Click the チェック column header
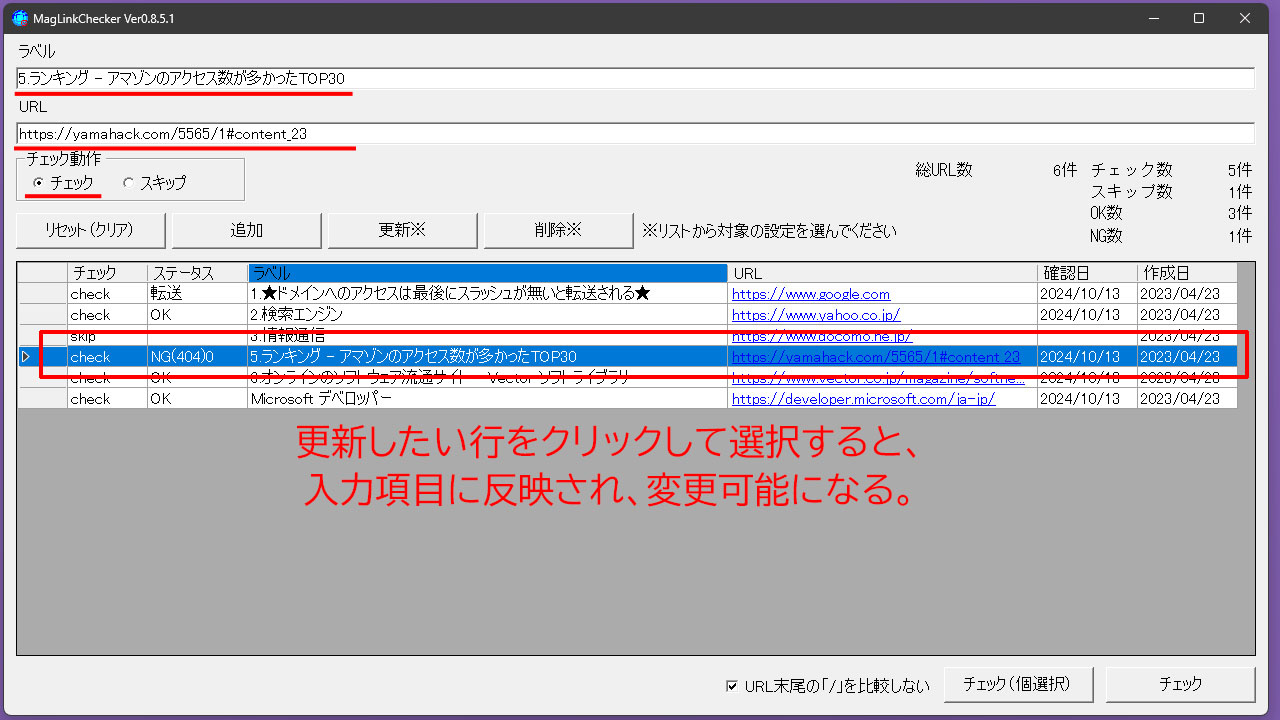Image resolution: width=1280 pixels, height=720 pixels. point(107,273)
